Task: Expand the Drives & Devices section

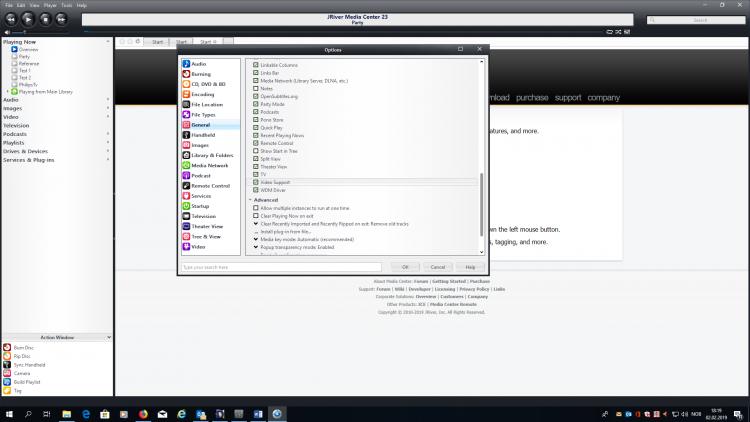Action: [x=108, y=151]
